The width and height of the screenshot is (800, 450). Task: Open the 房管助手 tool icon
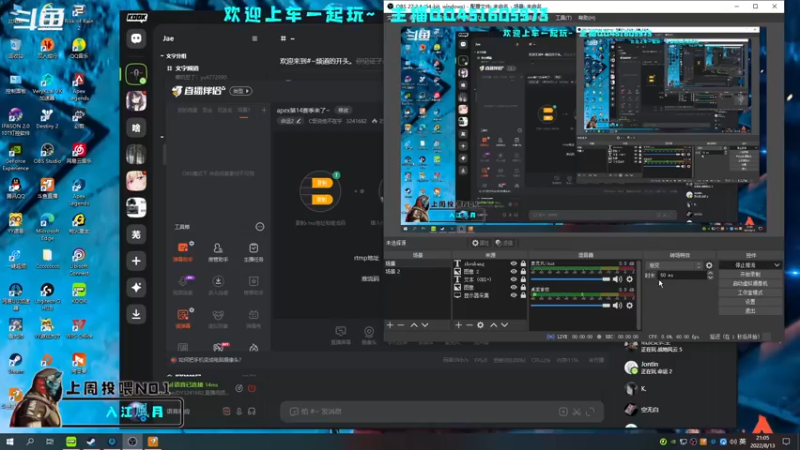pos(218,251)
